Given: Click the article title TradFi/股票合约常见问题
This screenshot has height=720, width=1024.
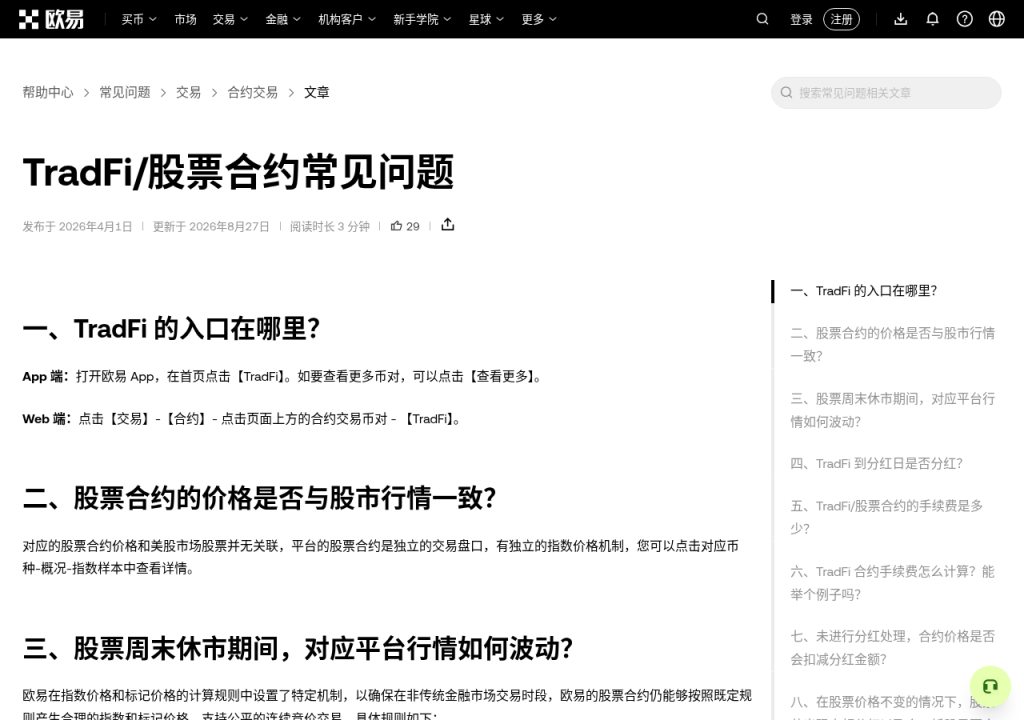Looking at the screenshot, I should [238, 172].
